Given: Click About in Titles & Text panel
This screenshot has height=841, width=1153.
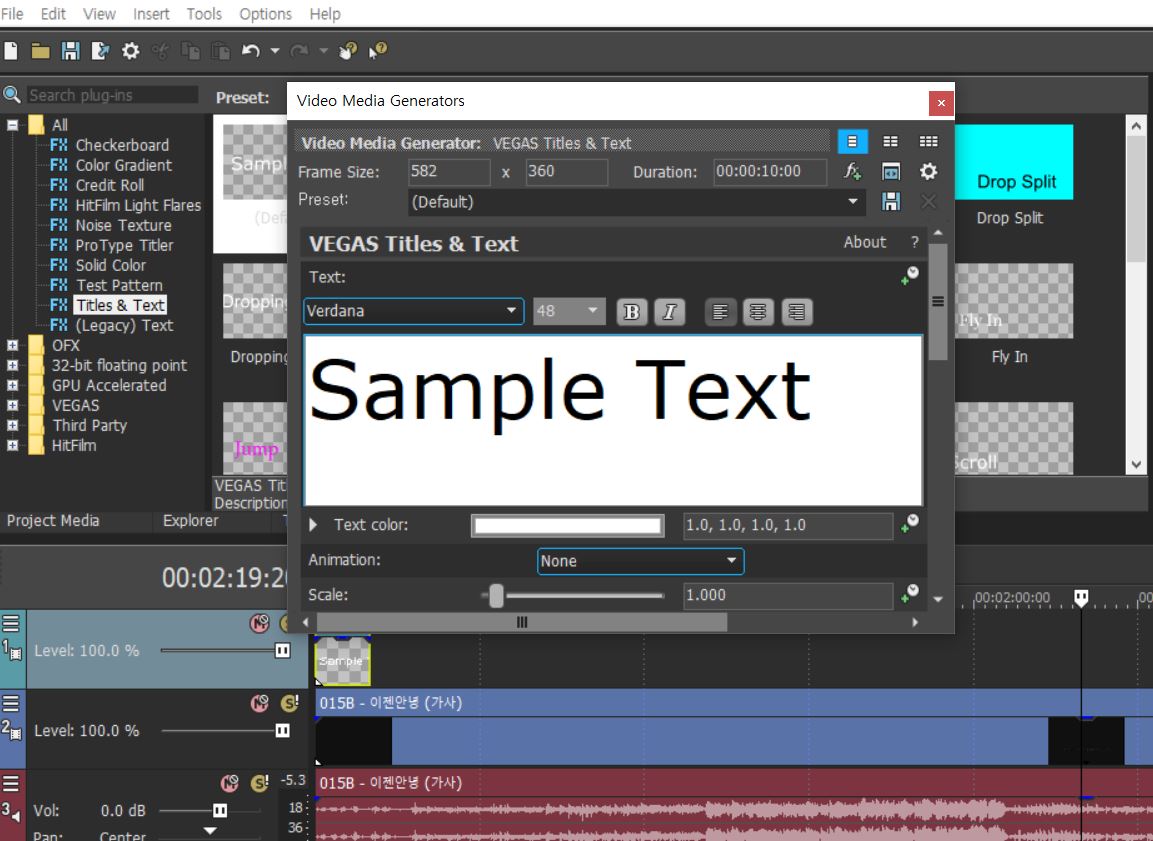Looking at the screenshot, I should tap(865, 242).
